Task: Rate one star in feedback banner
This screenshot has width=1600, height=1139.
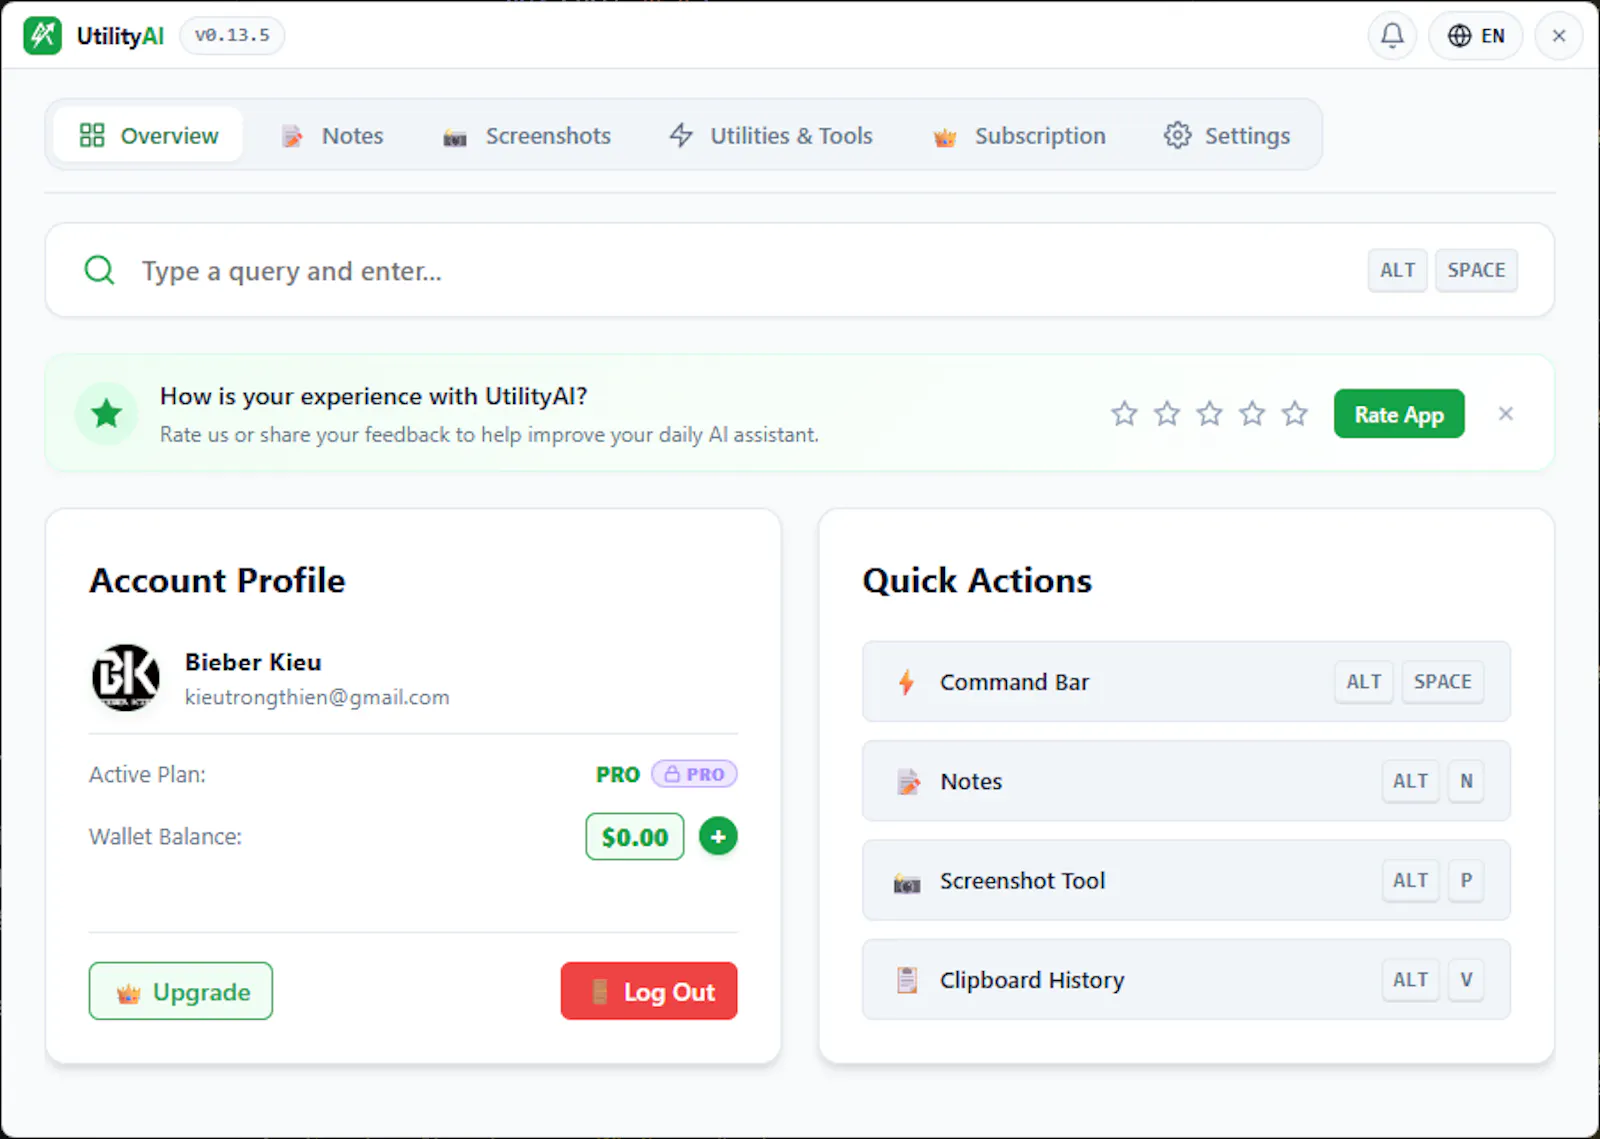Action: click(x=1124, y=413)
